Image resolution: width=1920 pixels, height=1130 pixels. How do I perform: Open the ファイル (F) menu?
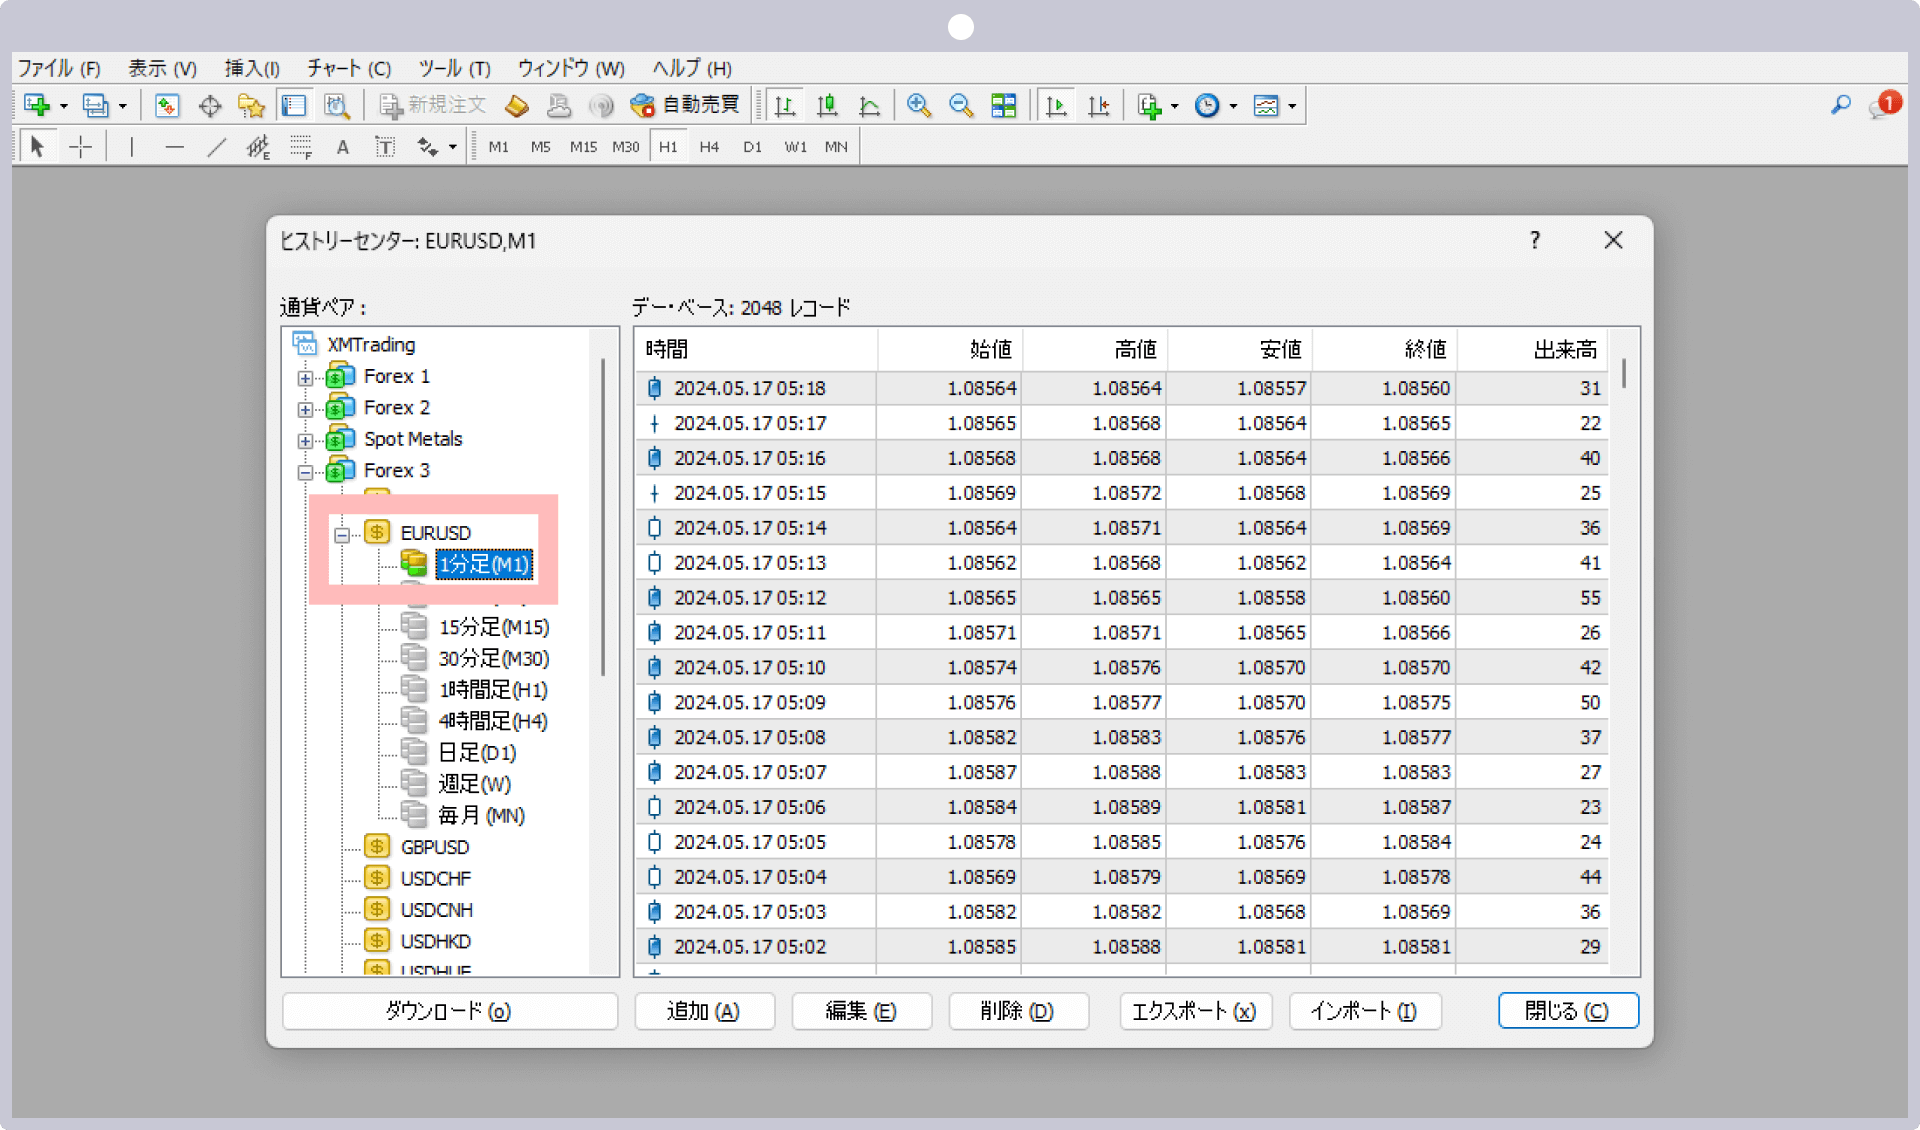coord(59,68)
